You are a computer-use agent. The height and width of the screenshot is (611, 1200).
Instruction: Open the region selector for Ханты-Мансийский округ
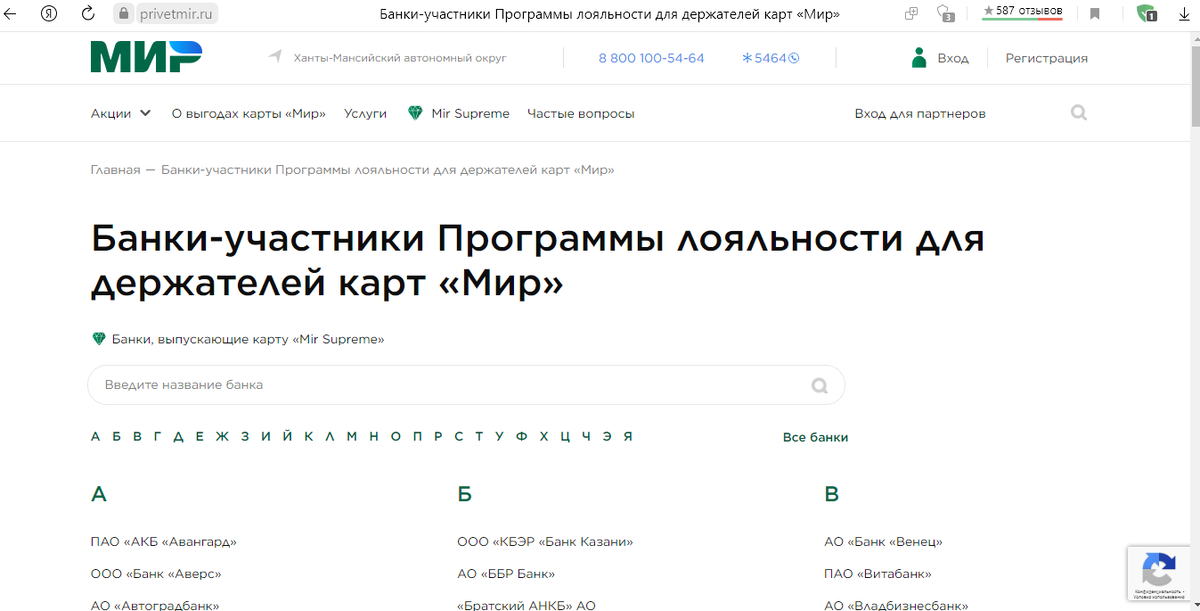(398, 57)
